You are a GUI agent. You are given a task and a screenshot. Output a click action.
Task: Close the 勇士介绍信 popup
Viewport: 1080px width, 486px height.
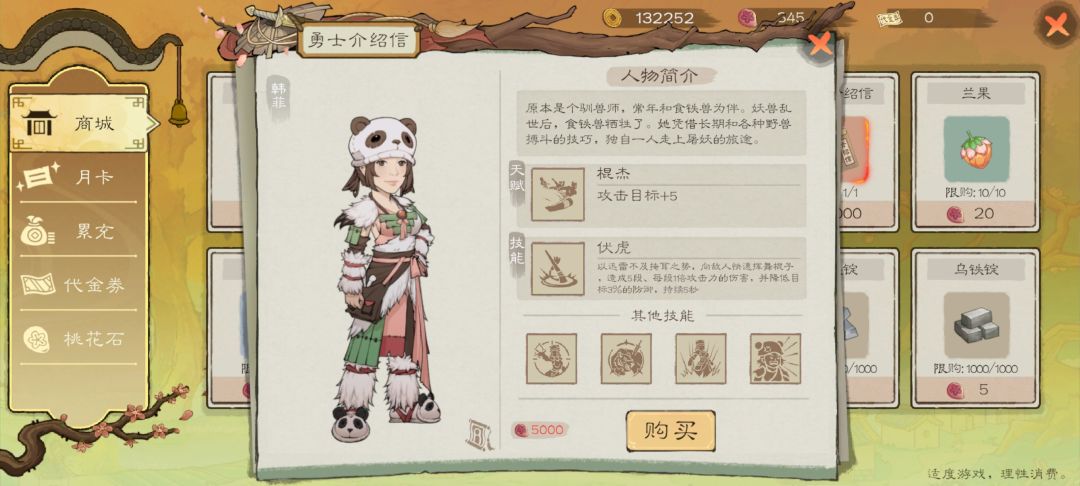click(x=820, y=45)
